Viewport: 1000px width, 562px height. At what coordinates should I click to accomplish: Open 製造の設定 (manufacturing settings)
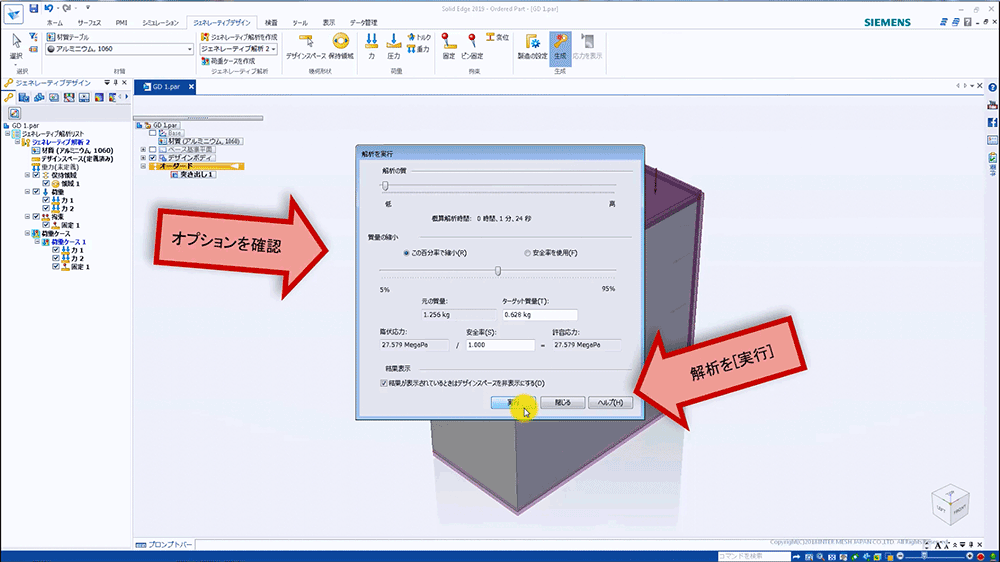click(x=532, y=47)
